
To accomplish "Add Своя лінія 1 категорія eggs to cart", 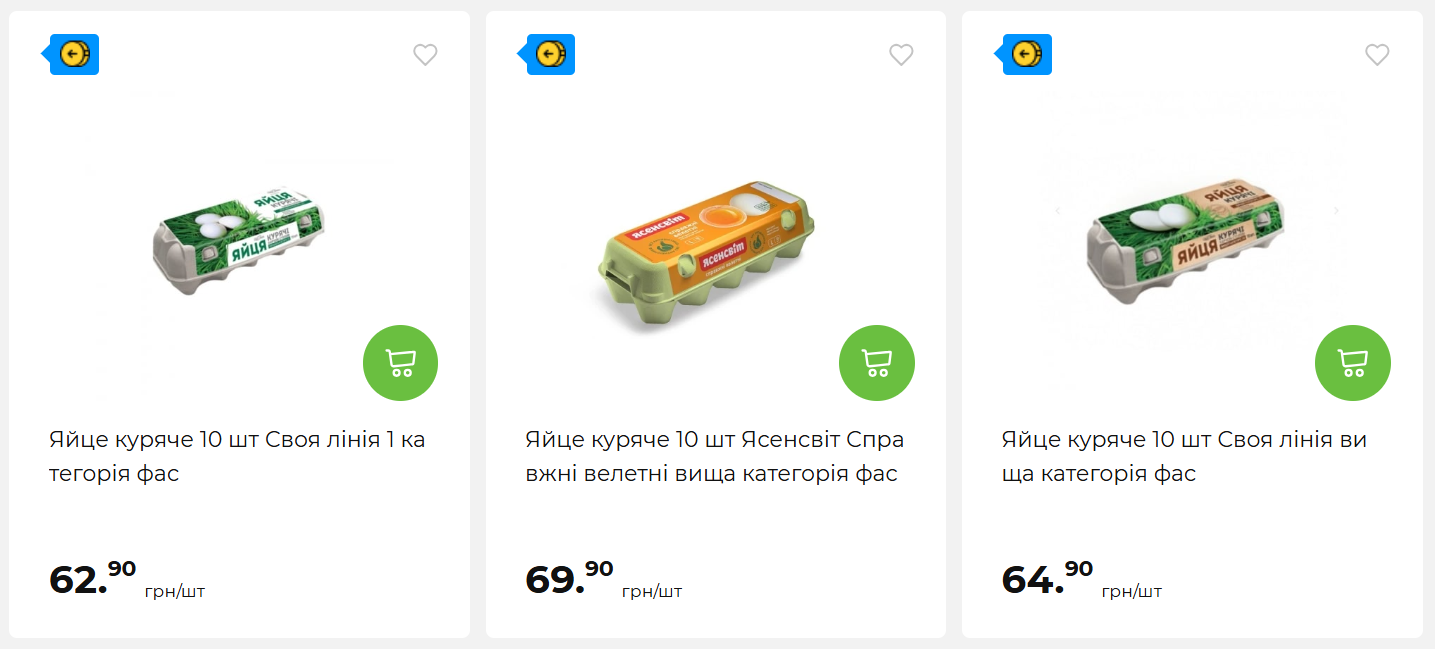I will point(400,362).
